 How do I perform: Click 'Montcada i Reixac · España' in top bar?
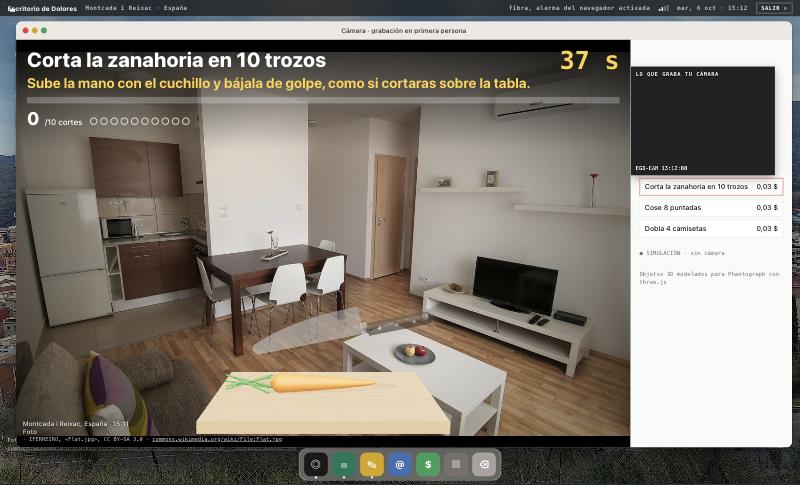point(136,8)
